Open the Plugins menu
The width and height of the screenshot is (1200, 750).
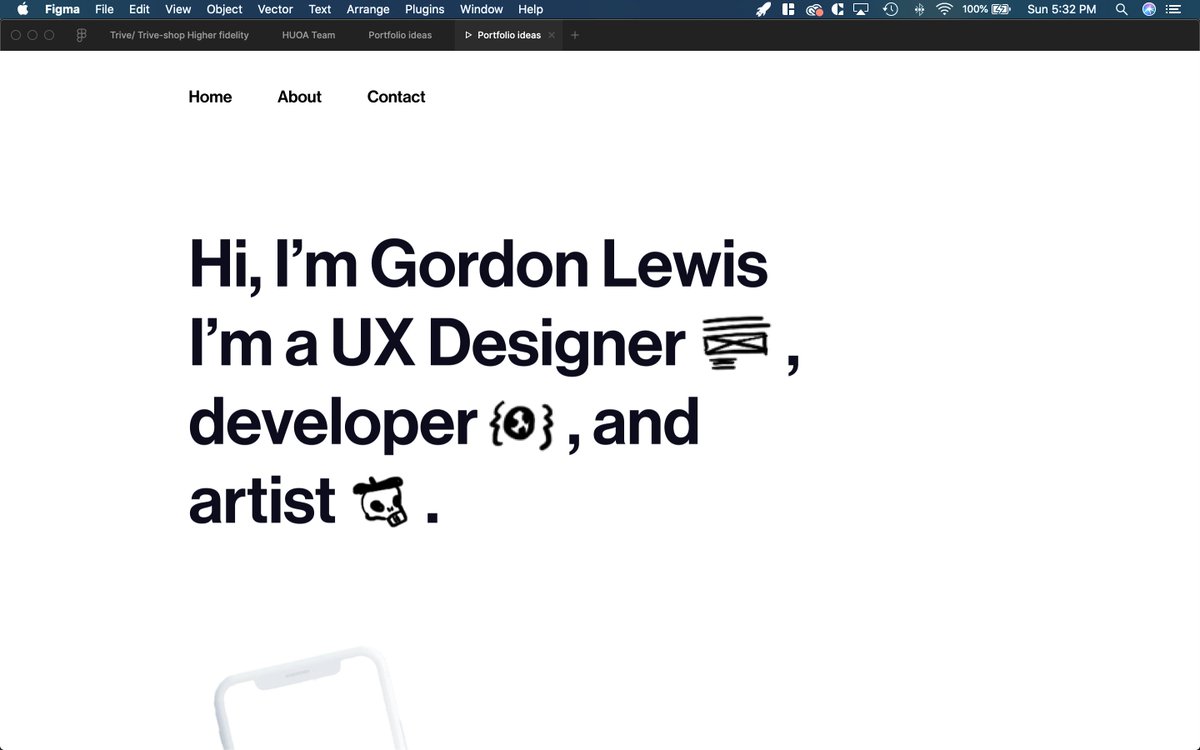[x=425, y=9]
